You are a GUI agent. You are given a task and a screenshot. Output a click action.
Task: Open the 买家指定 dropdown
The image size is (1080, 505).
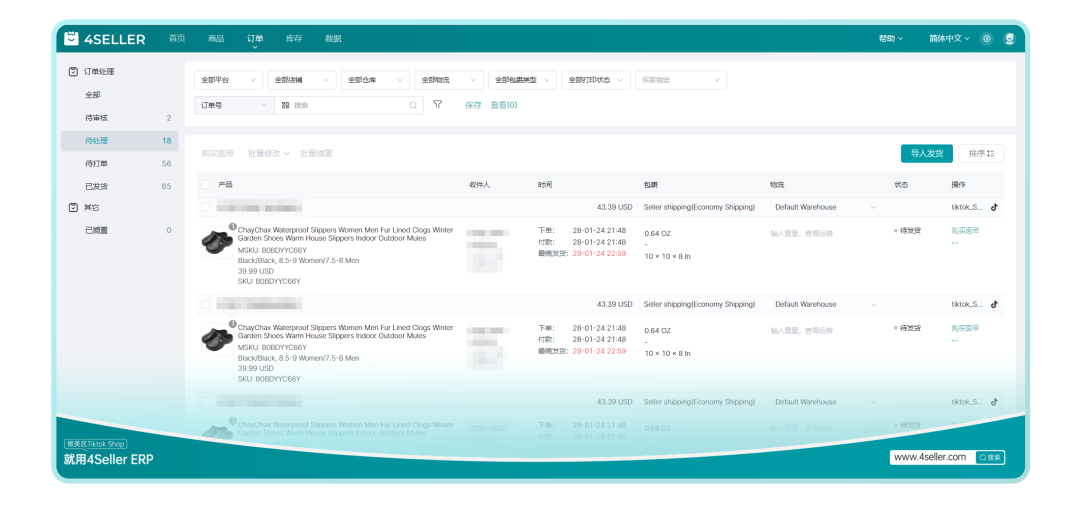pos(681,80)
